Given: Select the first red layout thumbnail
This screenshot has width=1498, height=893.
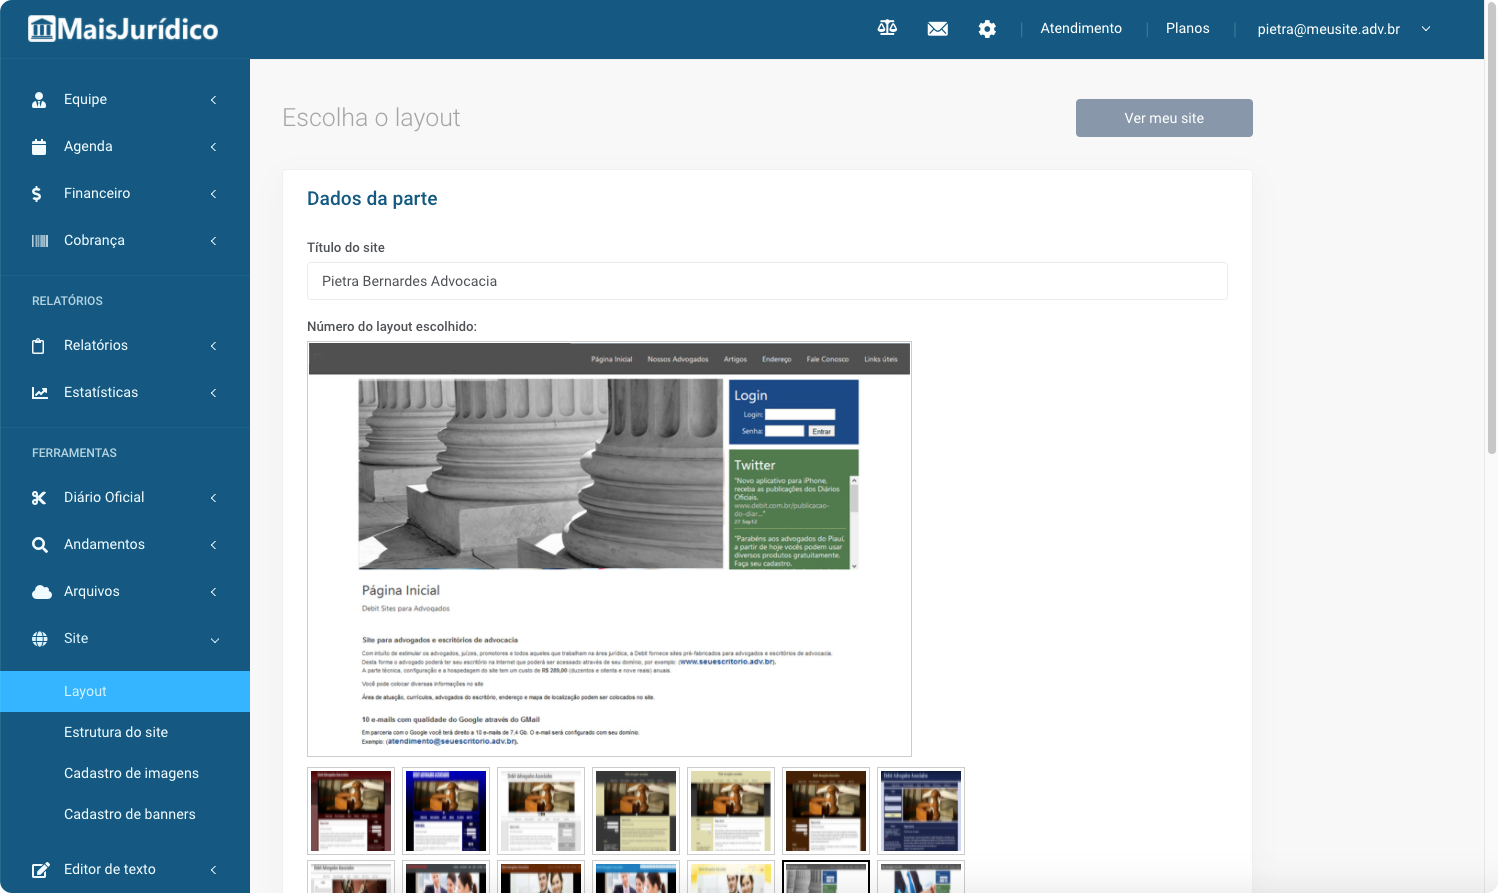Looking at the screenshot, I should (351, 810).
